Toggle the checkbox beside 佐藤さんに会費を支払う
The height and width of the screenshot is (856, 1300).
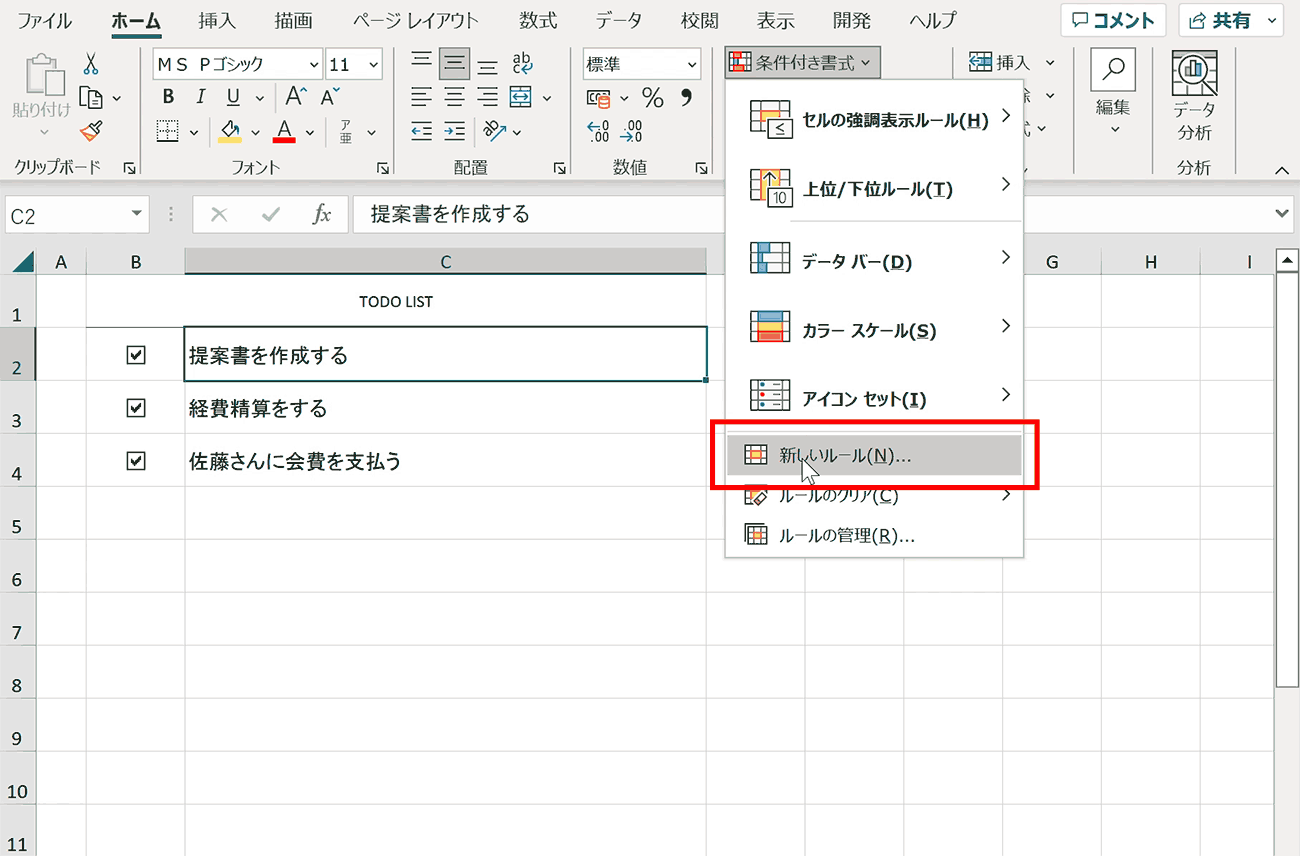136,460
